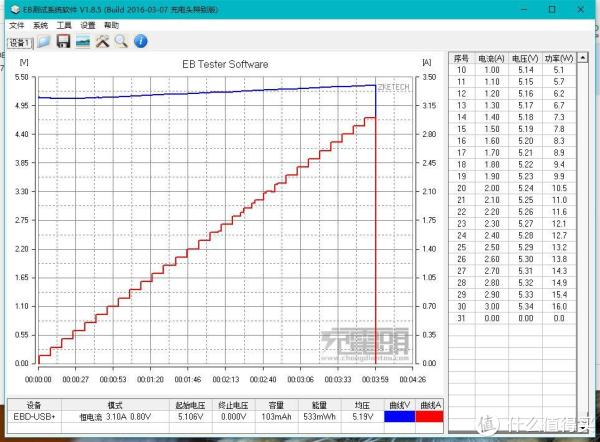The image size is (600, 442).
Task: Click the 0.000V end voltage value
Action: pos(233,417)
